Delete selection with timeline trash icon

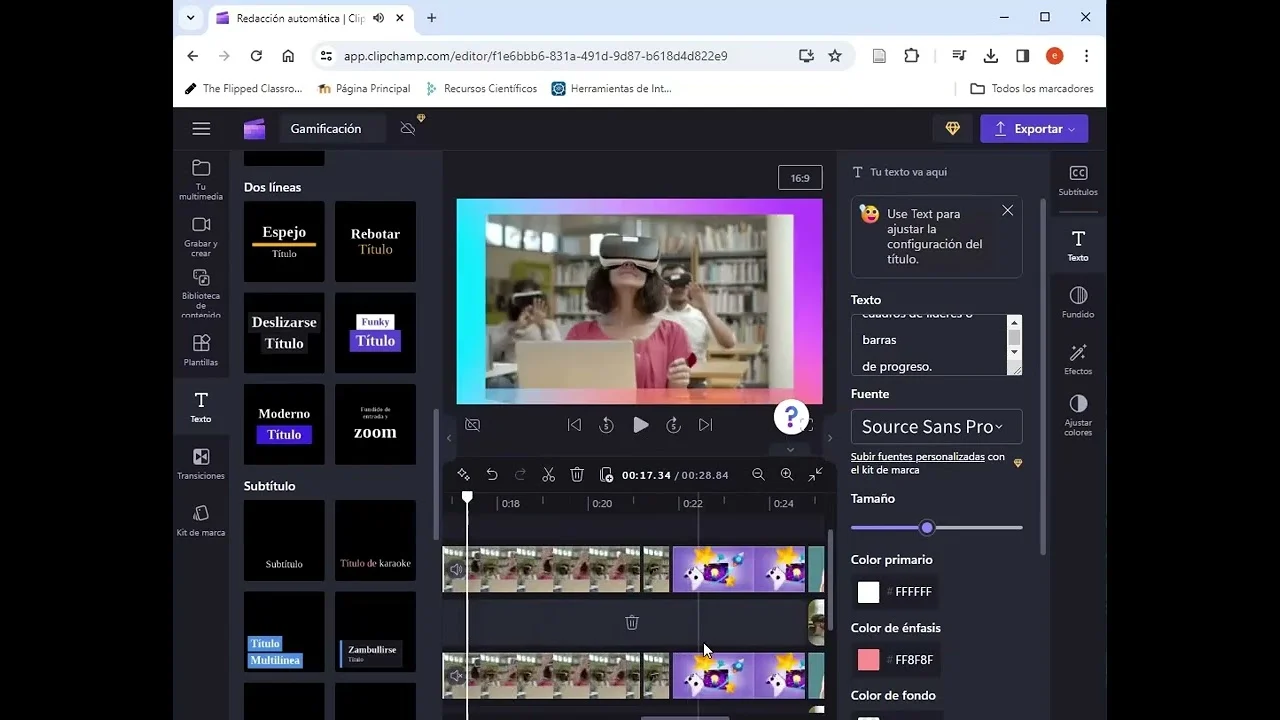pyautogui.click(x=577, y=475)
